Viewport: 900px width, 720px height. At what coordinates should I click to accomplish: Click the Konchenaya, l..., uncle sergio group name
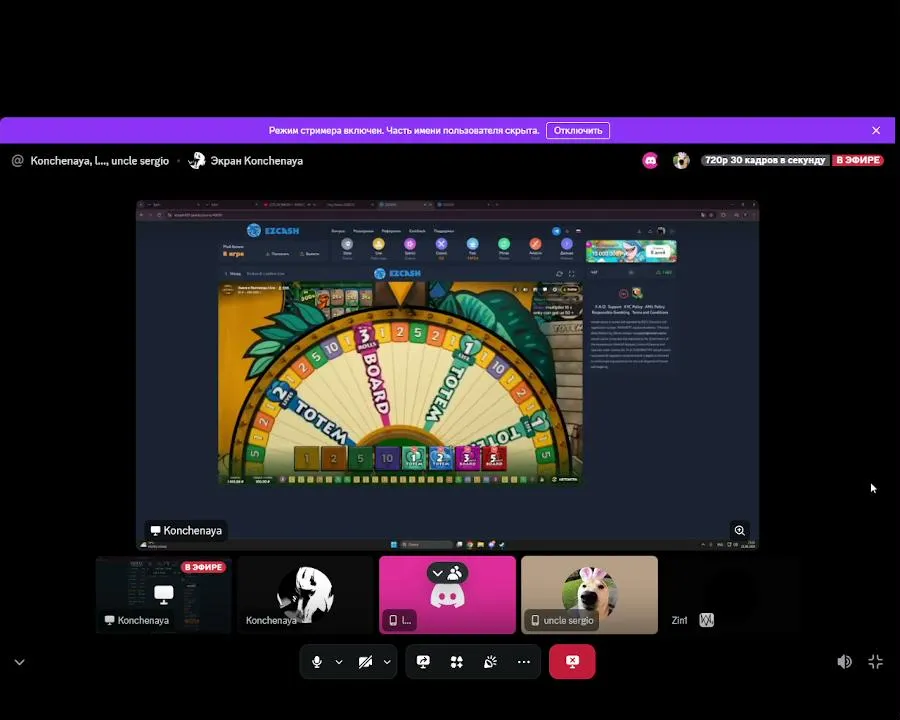point(99,161)
